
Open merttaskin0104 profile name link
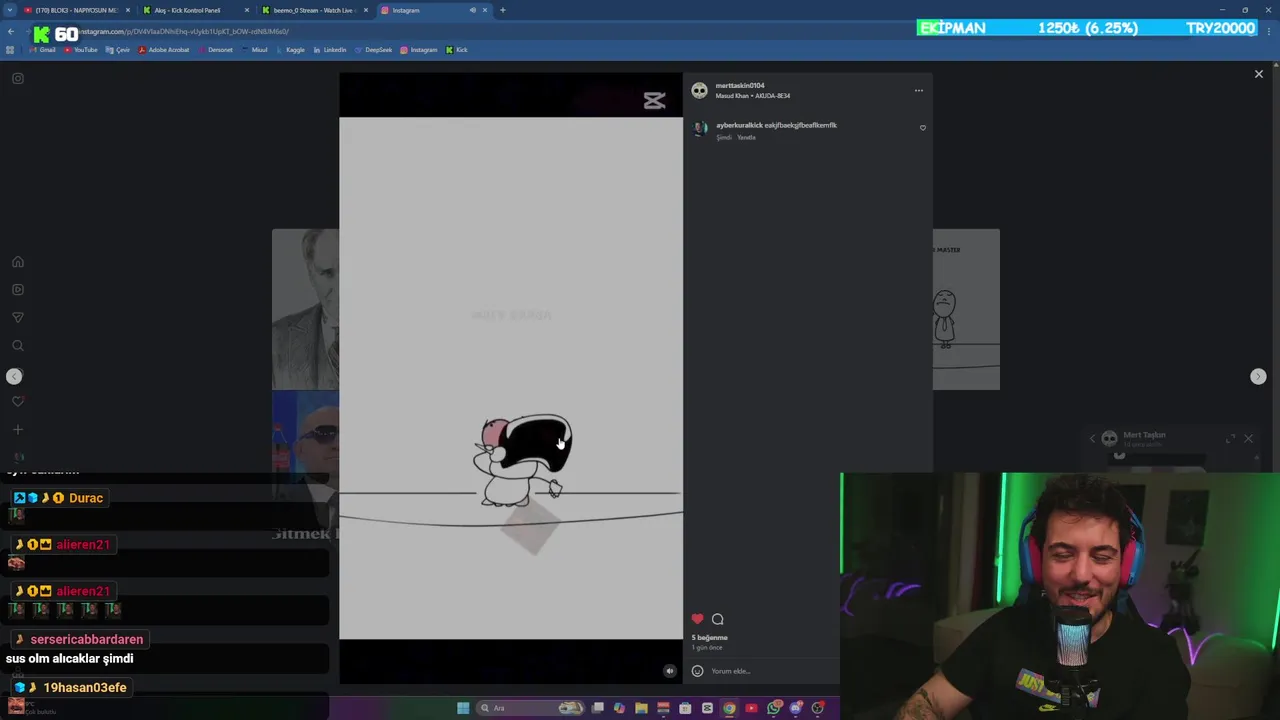pos(740,86)
